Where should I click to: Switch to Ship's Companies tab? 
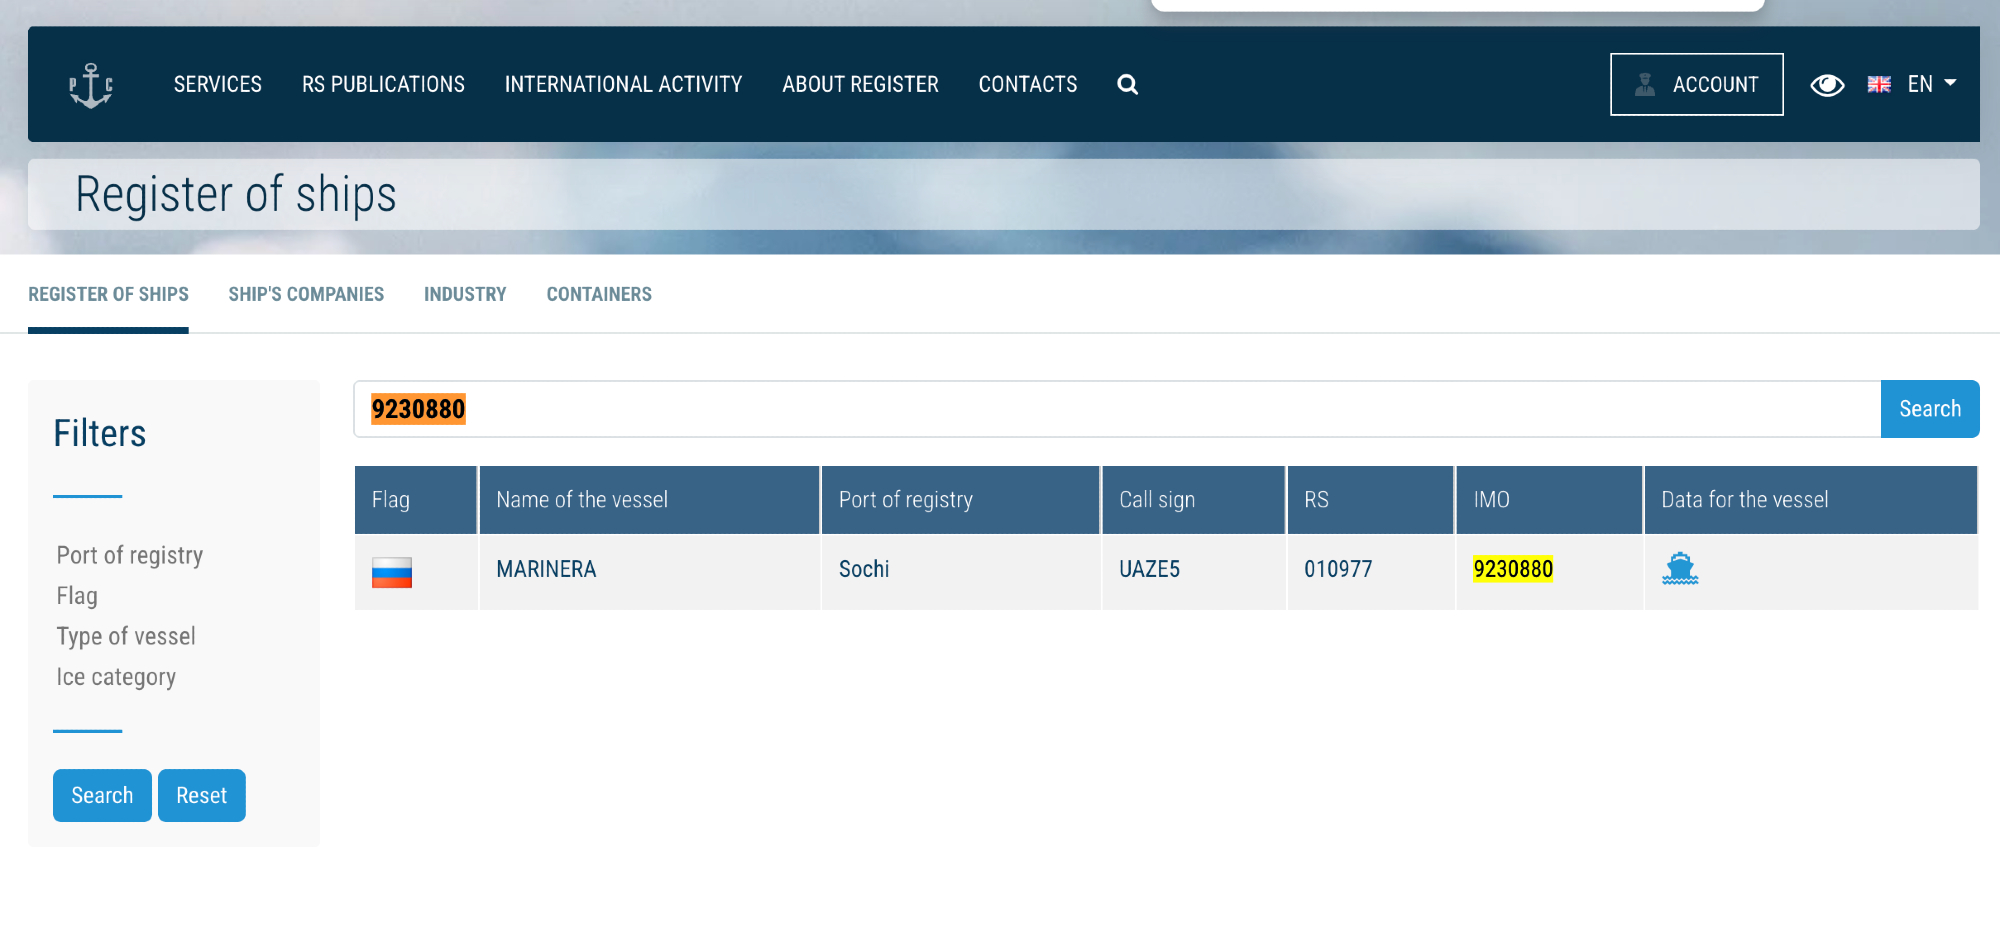(x=306, y=294)
